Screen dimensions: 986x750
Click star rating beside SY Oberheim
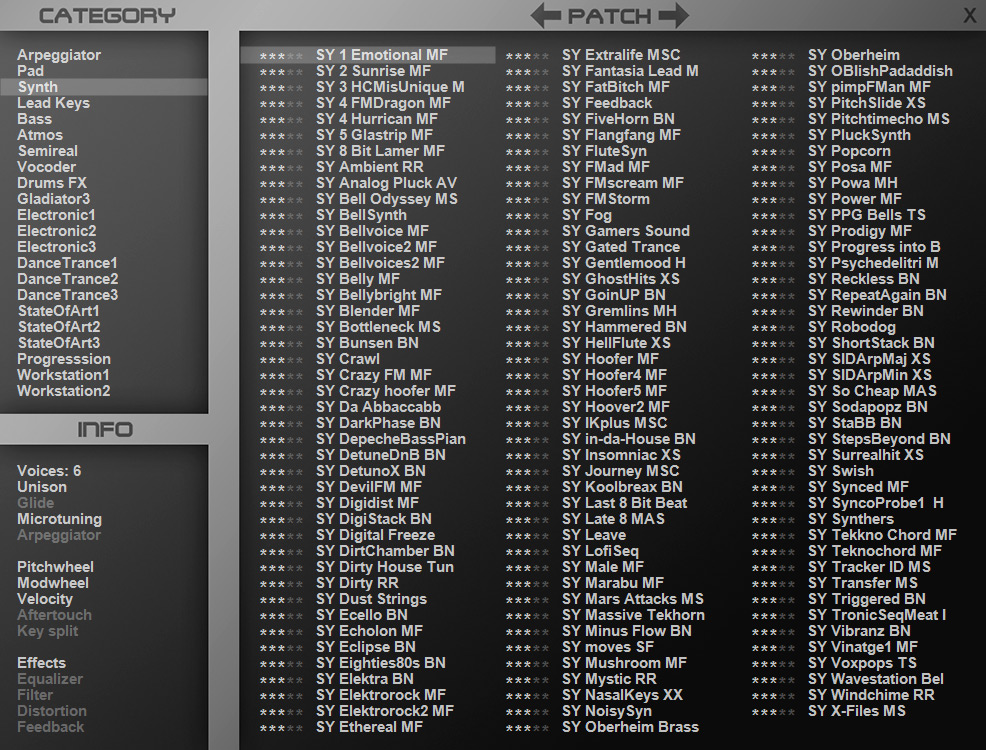coord(773,56)
